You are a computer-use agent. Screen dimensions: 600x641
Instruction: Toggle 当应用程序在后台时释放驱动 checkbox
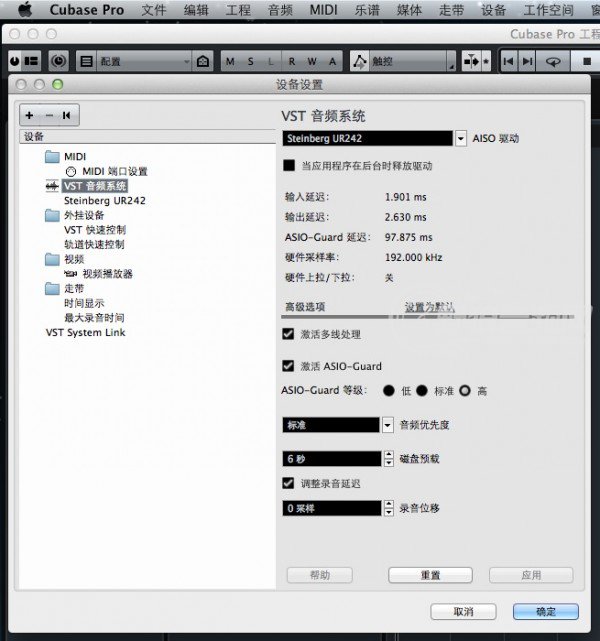289,166
